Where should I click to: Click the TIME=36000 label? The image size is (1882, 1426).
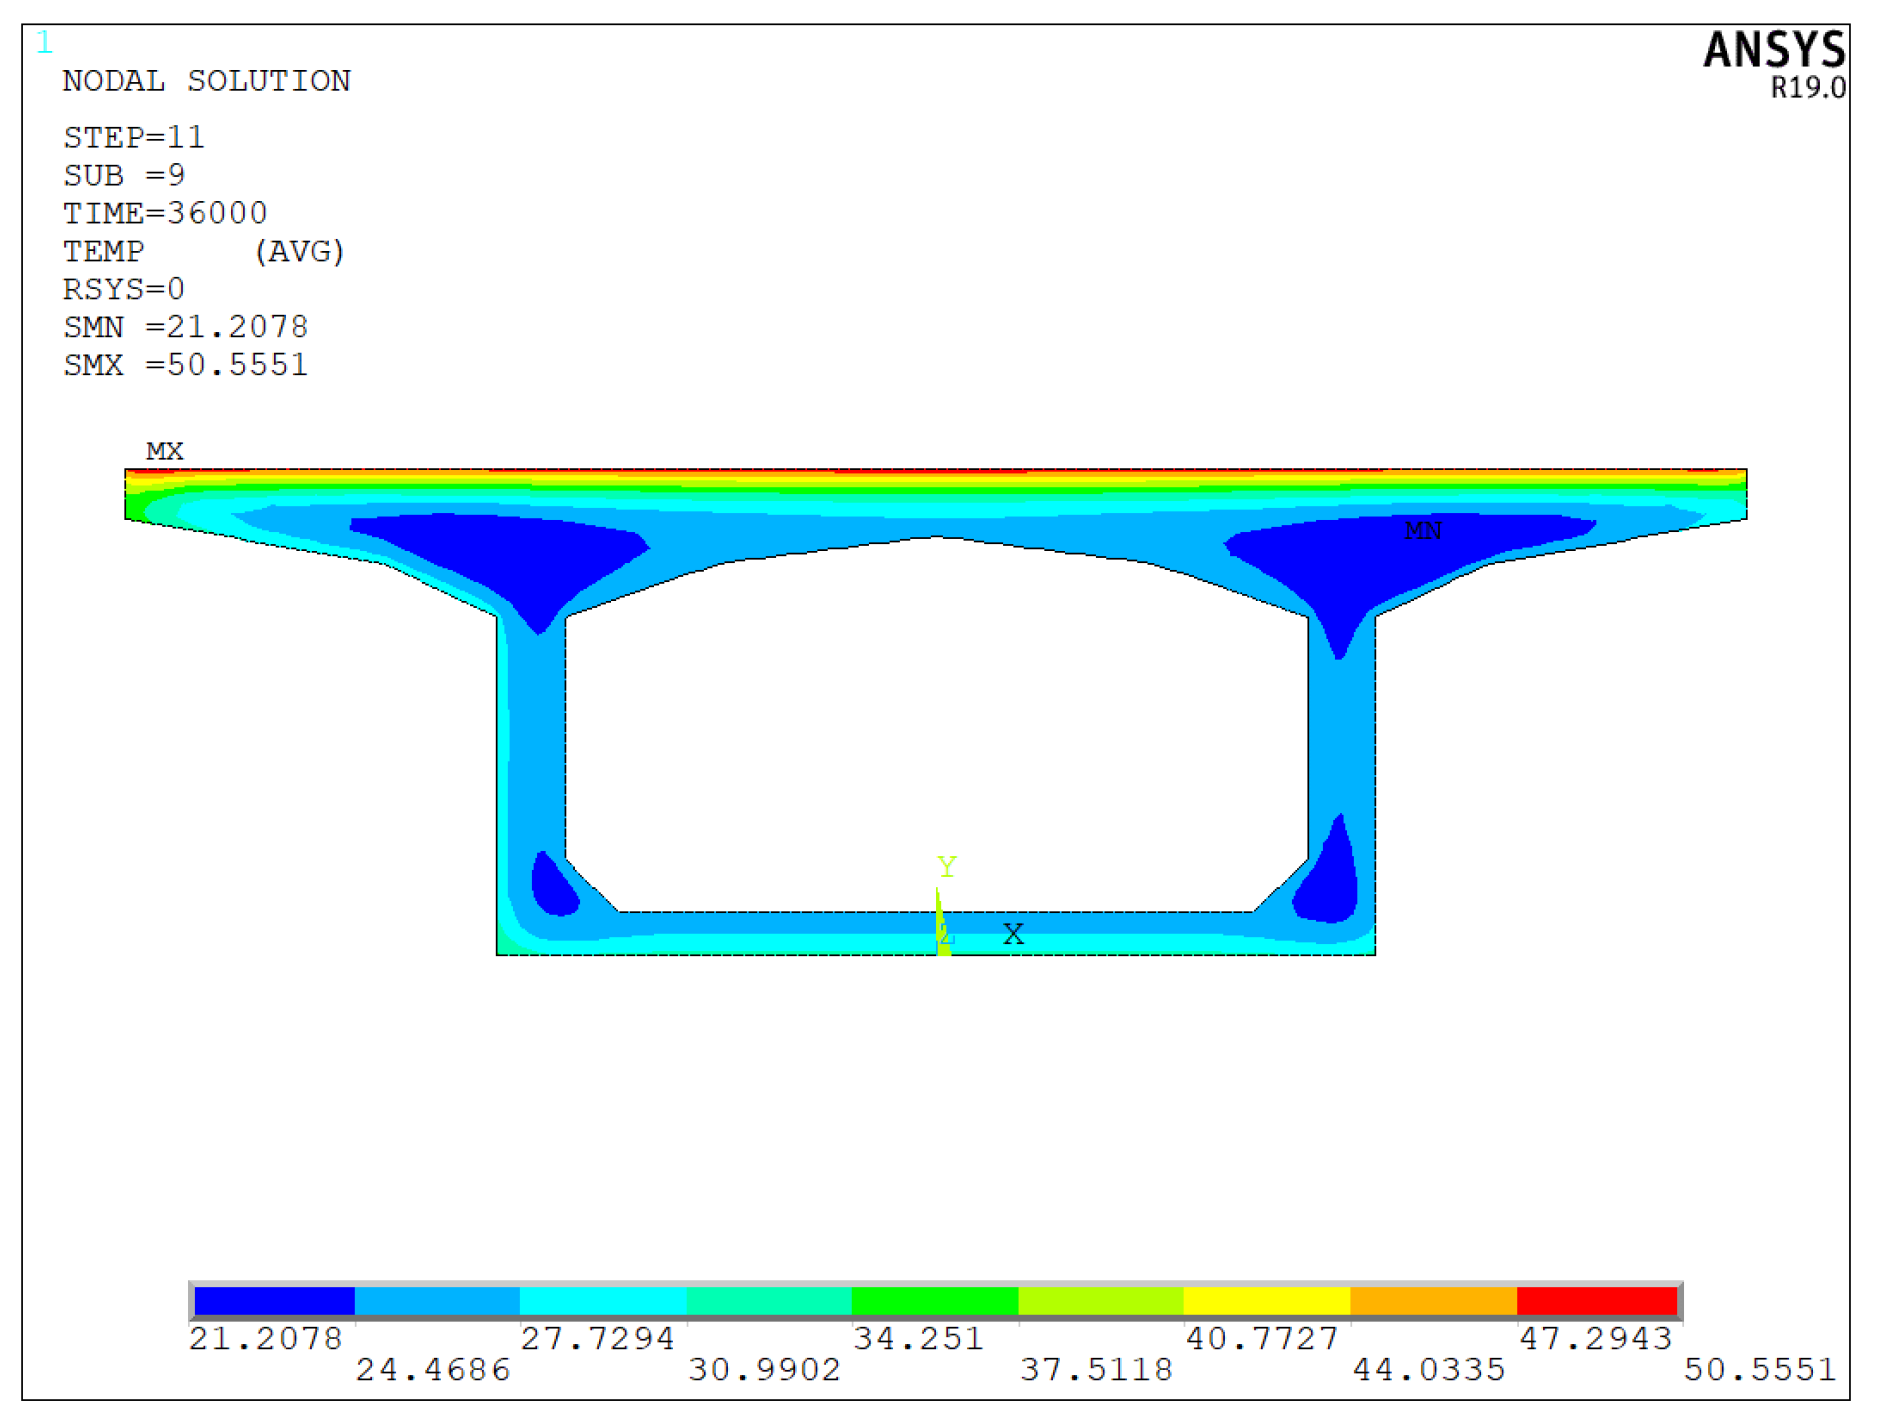(165, 213)
